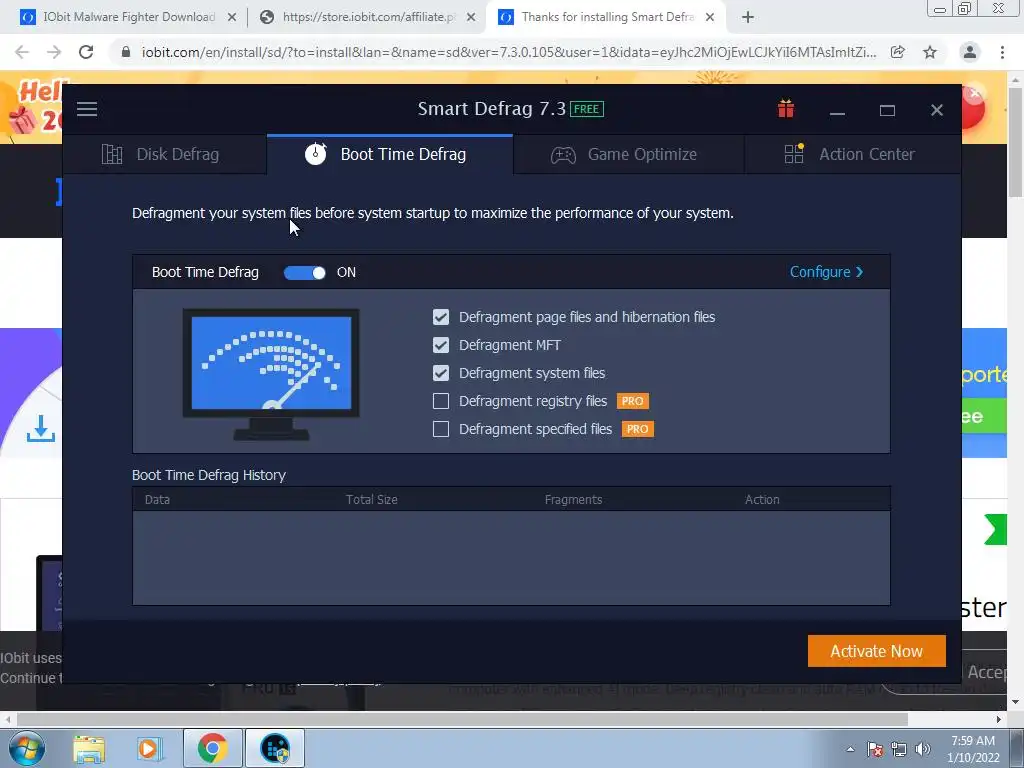1024x768 pixels.
Task: Click the volume speaker tray icon
Action: [x=923, y=749]
